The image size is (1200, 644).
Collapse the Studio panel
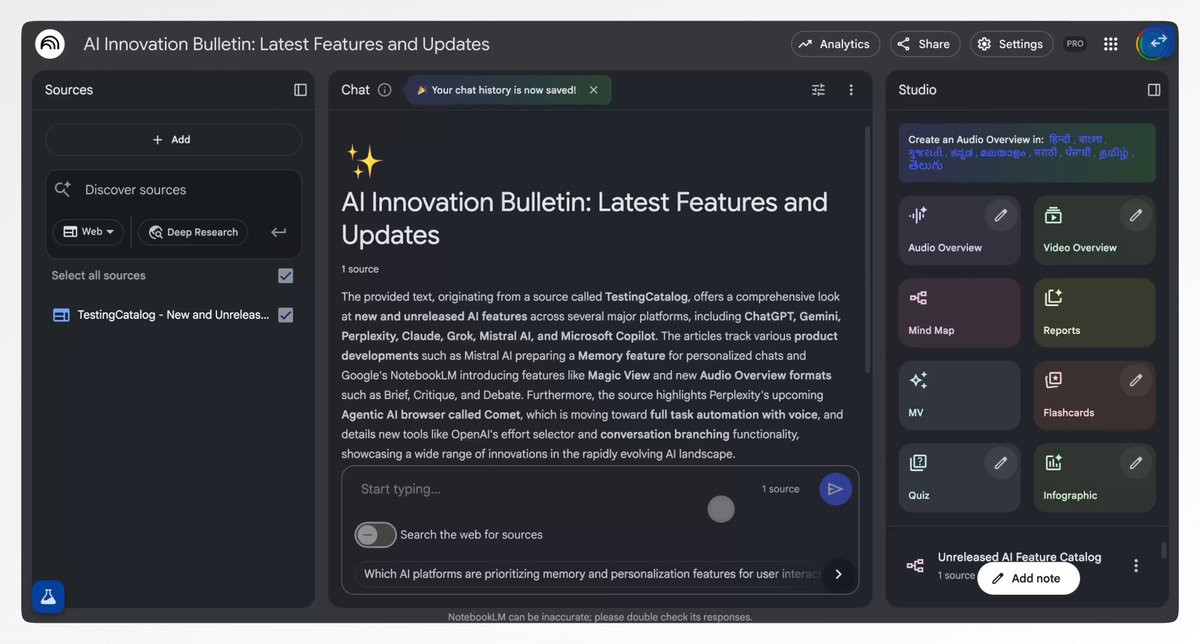click(x=1154, y=90)
